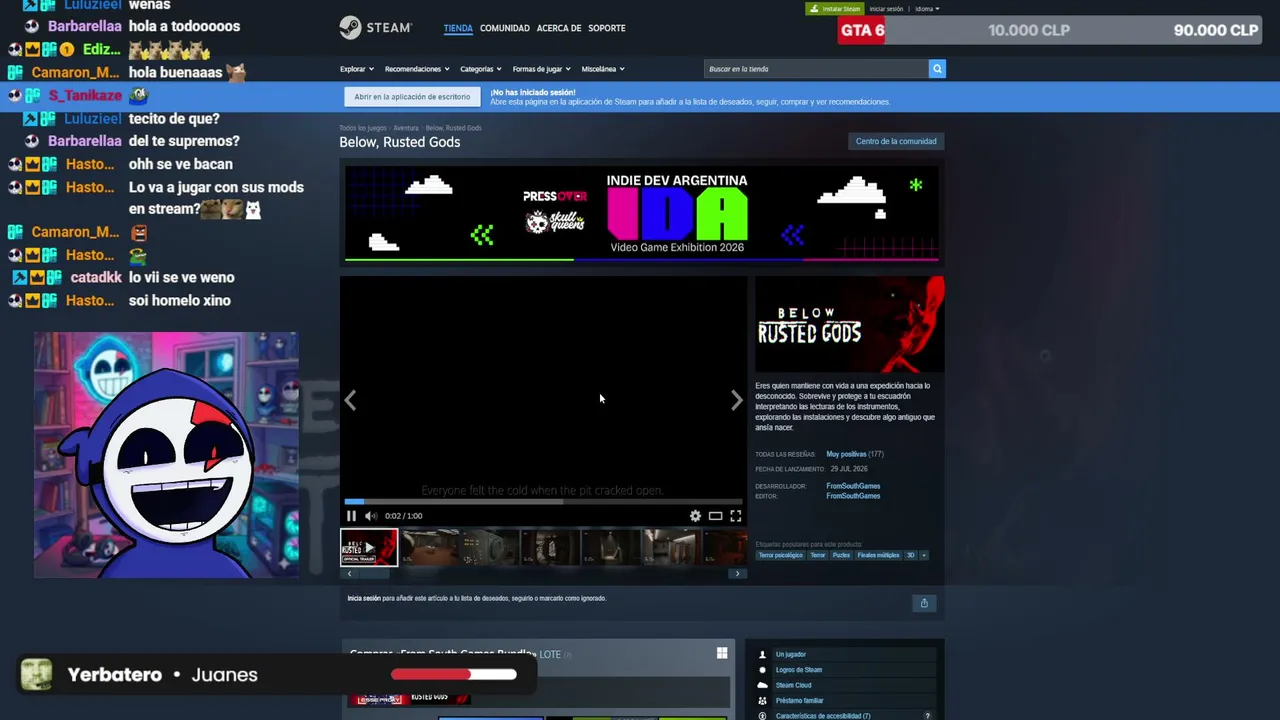Click the Terror psicológico tag
The width and height of the screenshot is (1280, 720).
780,555
